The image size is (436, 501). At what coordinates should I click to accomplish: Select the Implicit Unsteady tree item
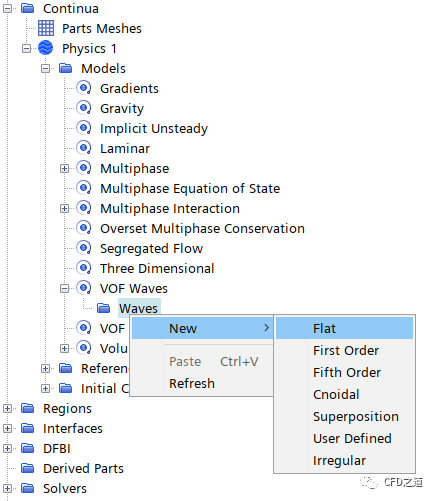pyautogui.click(x=154, y=128)
